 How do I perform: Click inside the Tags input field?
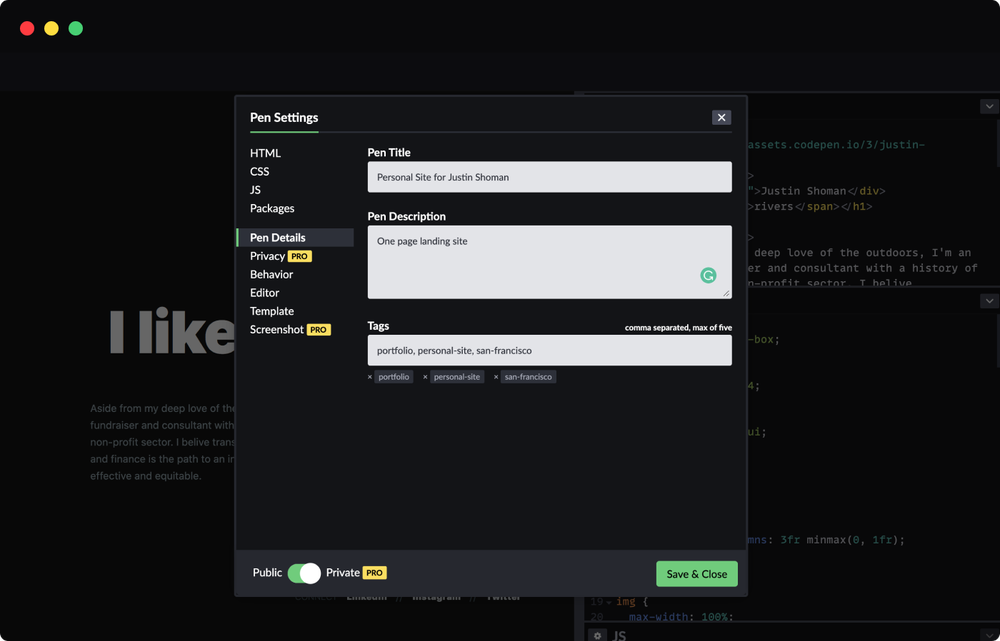(549, 350)
